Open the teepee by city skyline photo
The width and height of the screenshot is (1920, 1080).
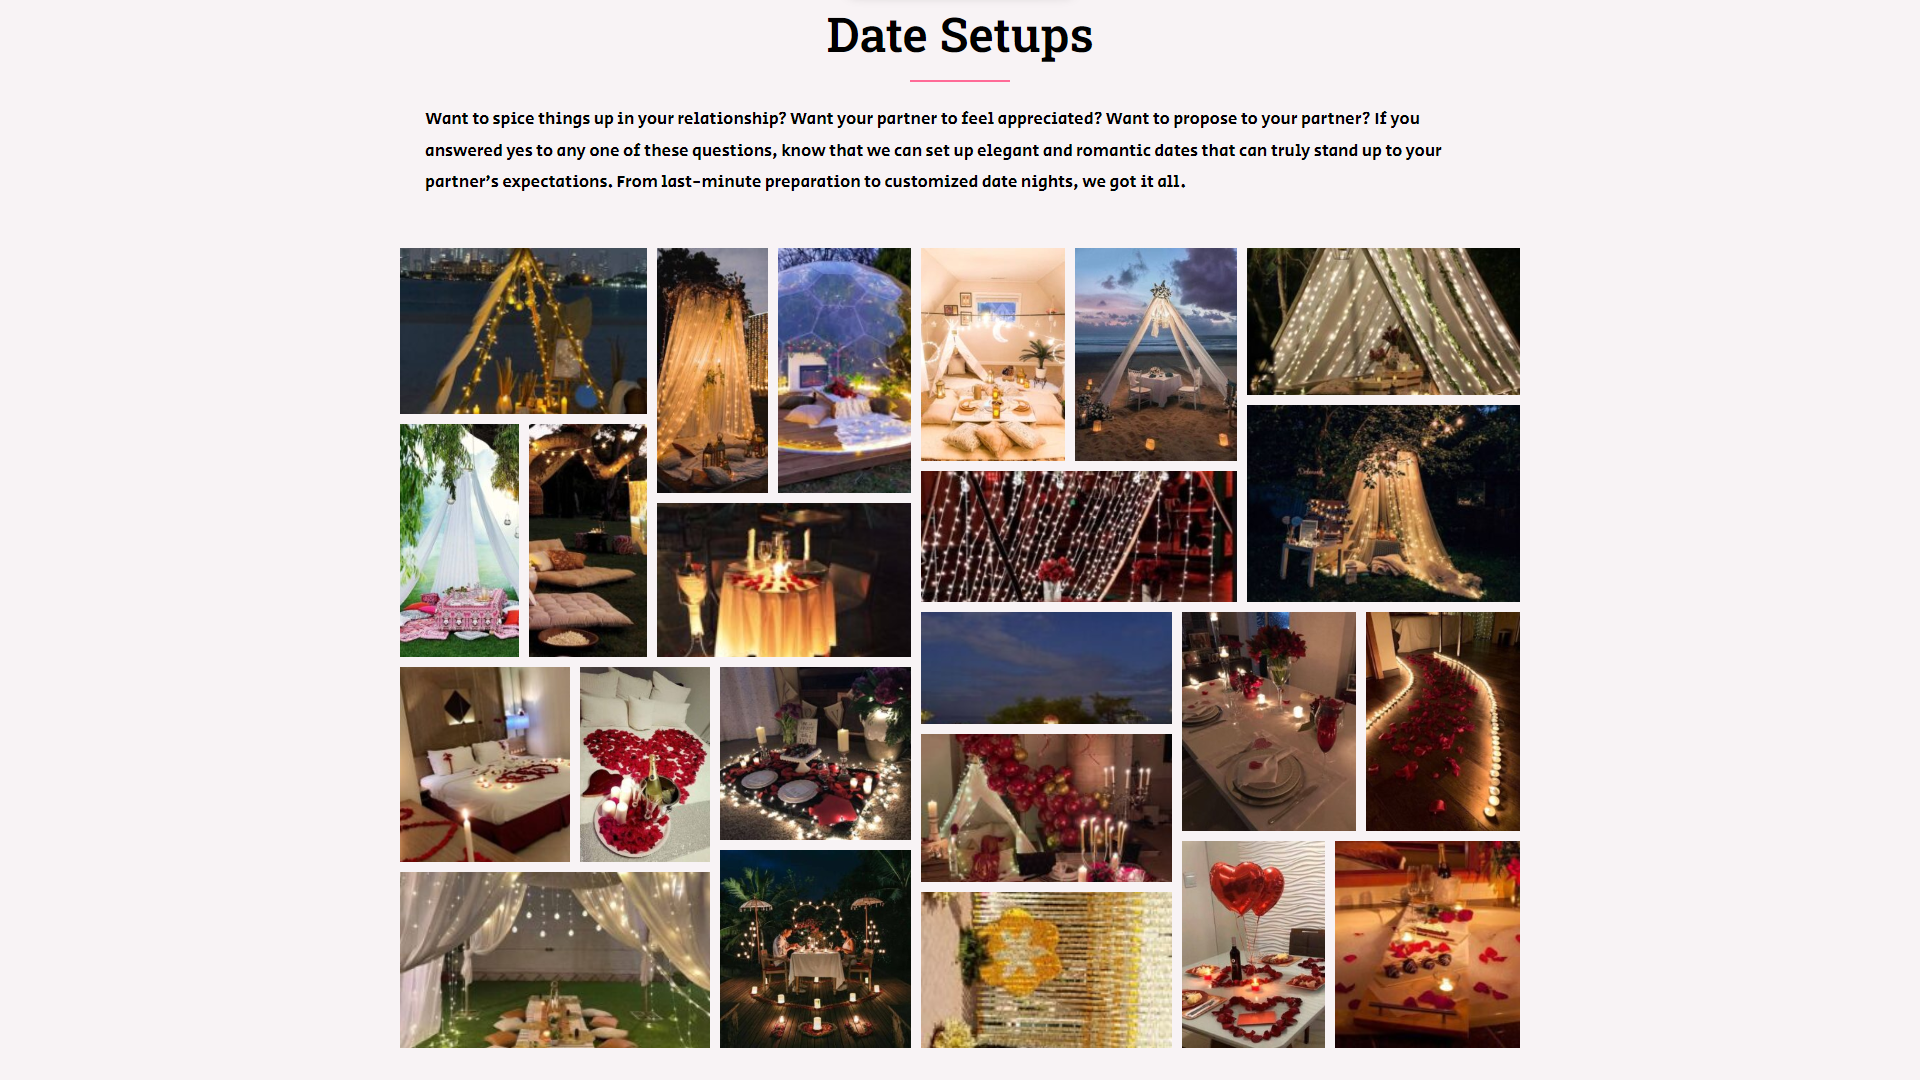coord(523,331)
